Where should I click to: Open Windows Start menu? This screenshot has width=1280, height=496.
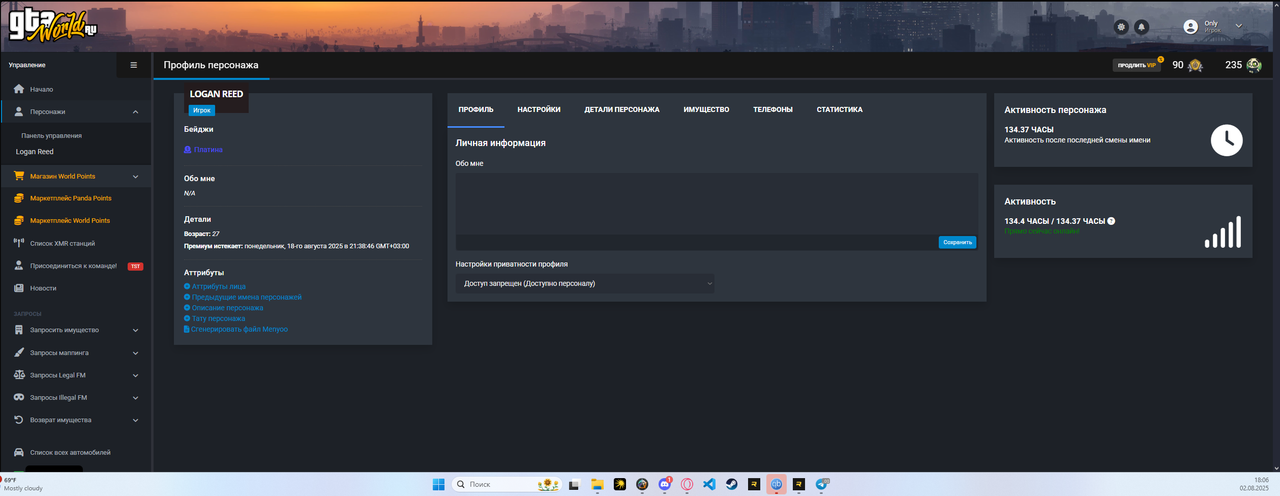(438, 484)
